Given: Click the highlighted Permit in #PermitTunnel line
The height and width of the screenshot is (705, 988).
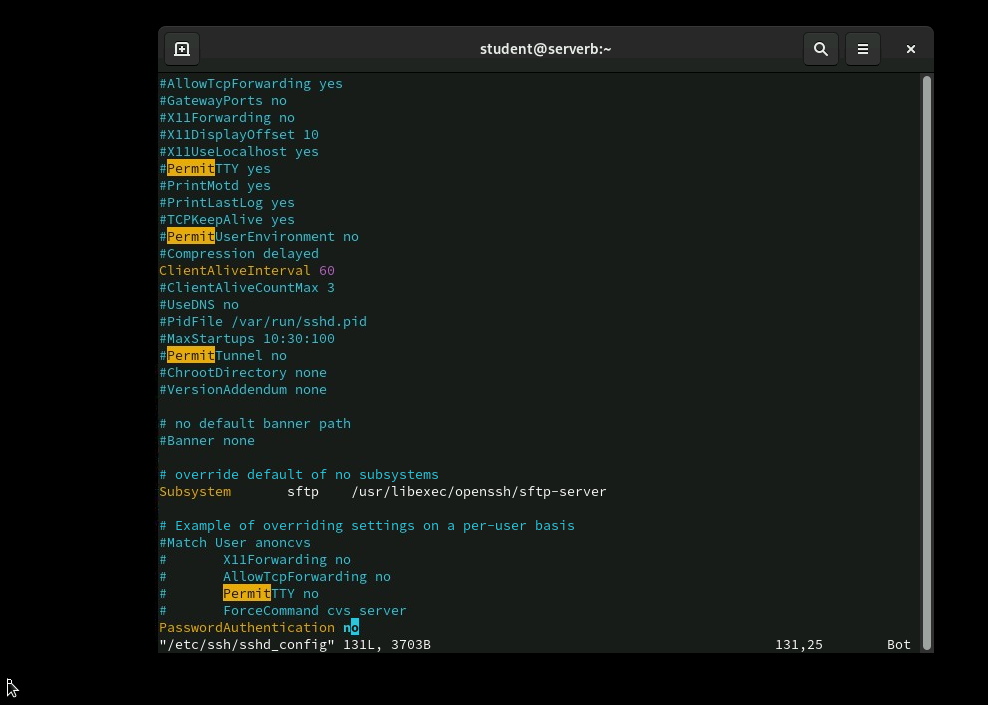Looking at the screenshot, I should point(189,355).
